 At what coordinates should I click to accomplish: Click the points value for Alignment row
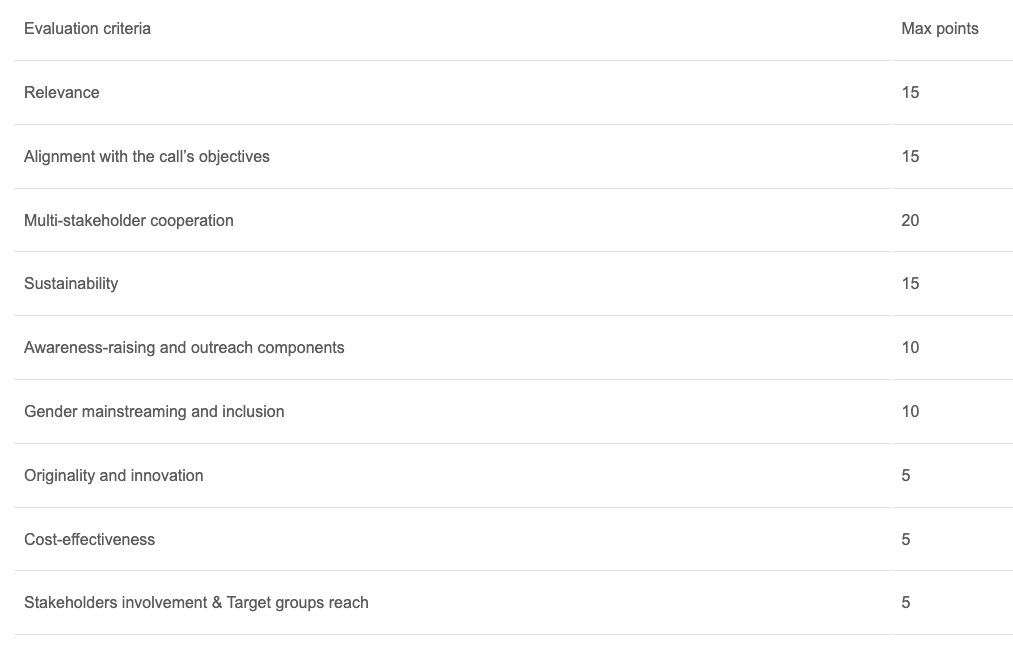(910, 157)
